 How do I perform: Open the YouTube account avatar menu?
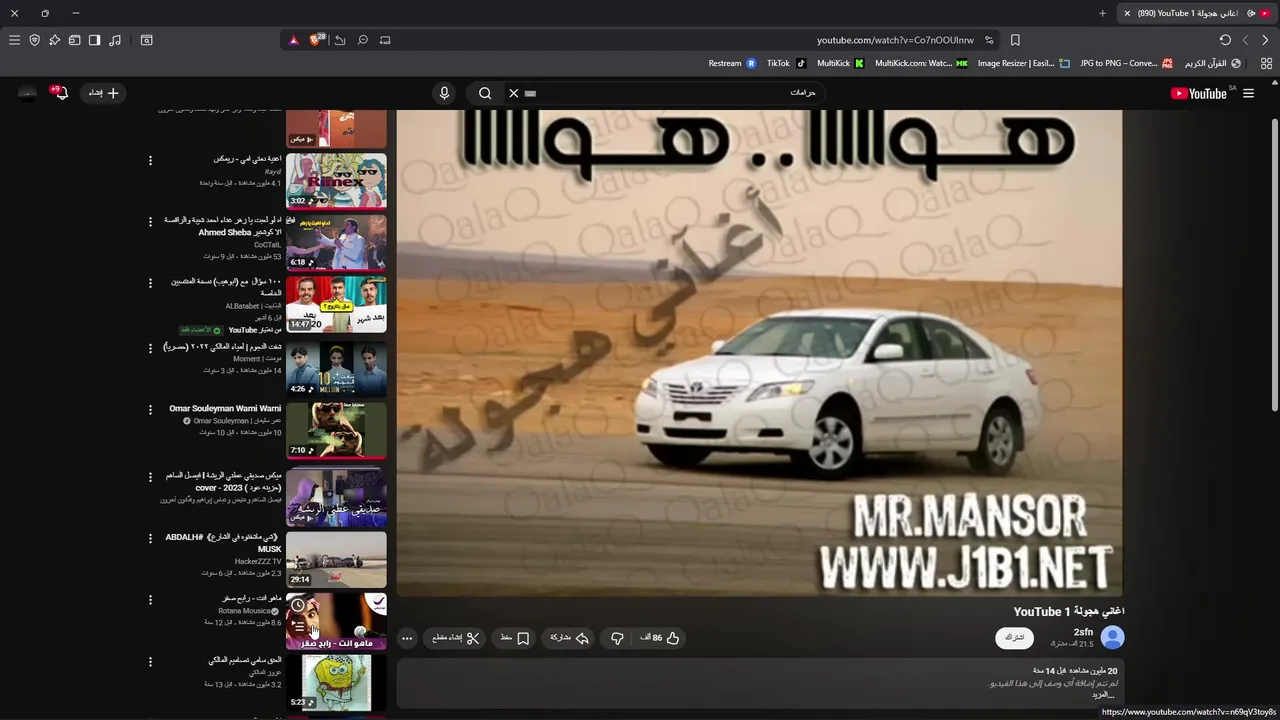coord(27,93)
